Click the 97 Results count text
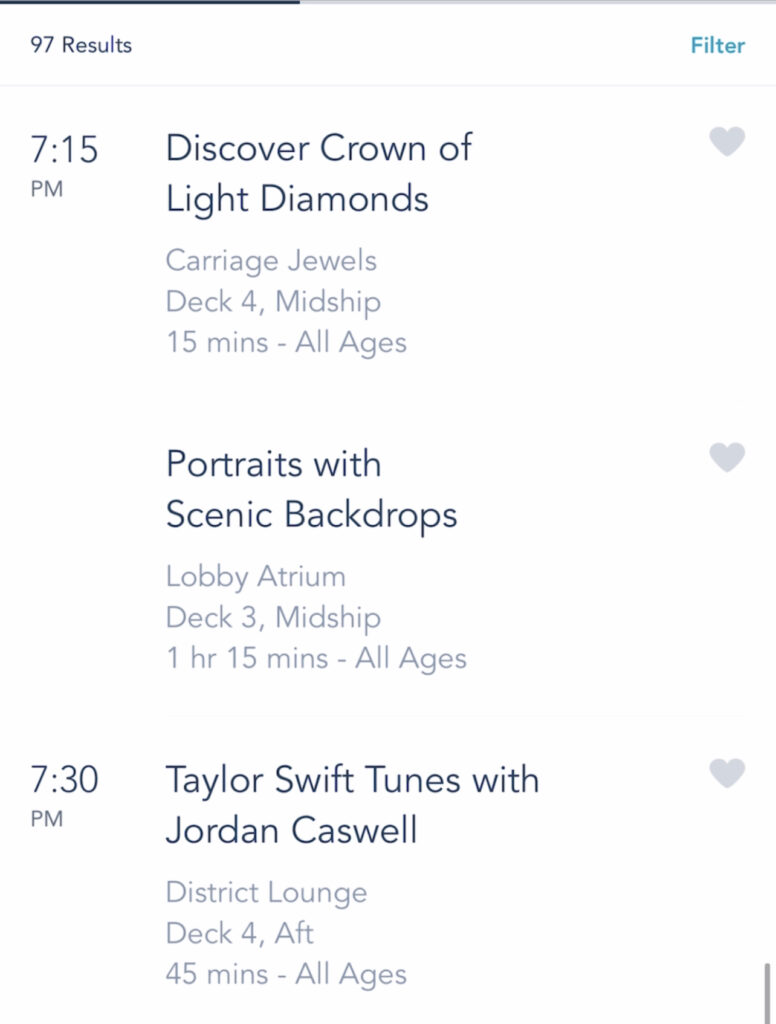This screenshot has height=1024, width=776. click(x=81, y=45)
